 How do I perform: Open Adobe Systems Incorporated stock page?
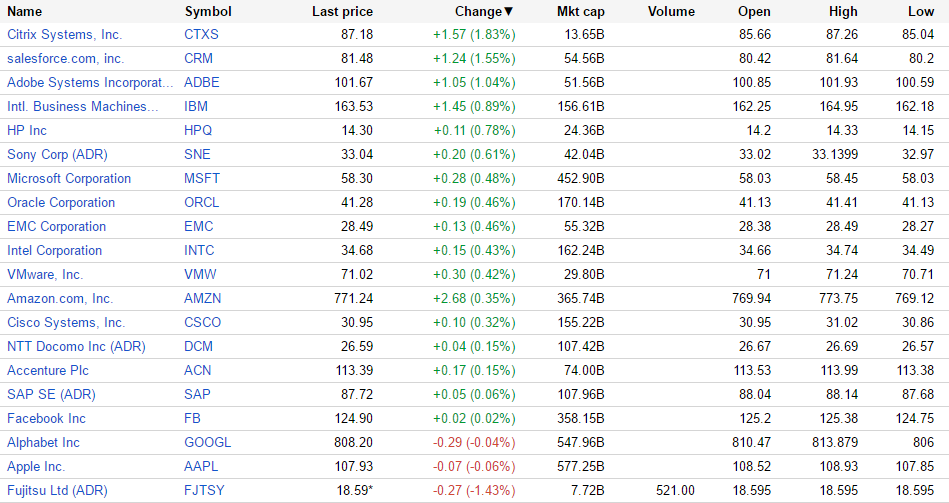coord(82,83)
